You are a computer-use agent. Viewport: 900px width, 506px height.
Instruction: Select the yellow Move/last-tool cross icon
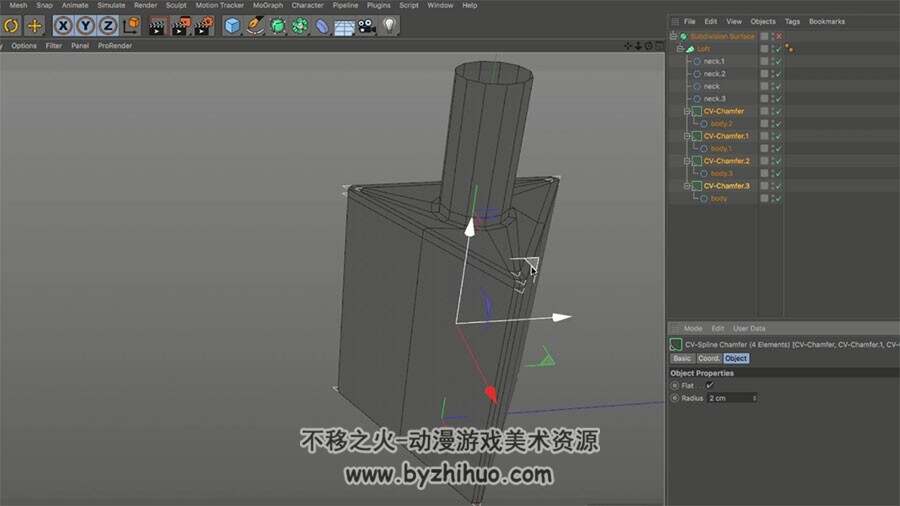pos(34,26)
